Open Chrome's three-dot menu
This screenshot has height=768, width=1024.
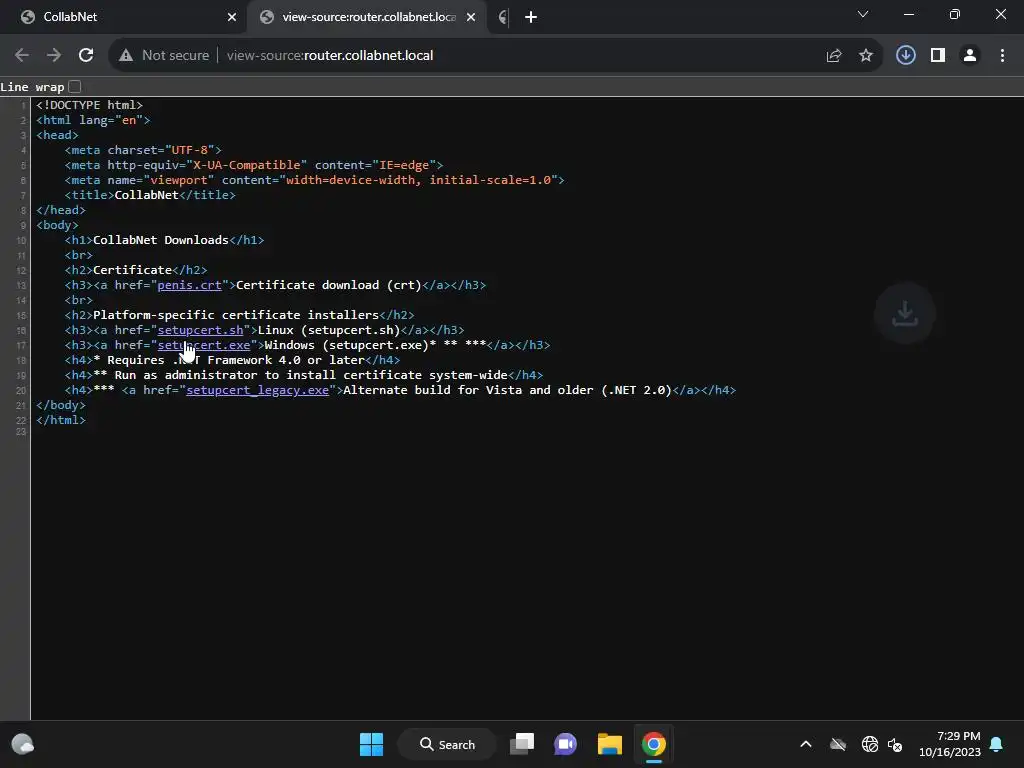(x=1002, y=56)
